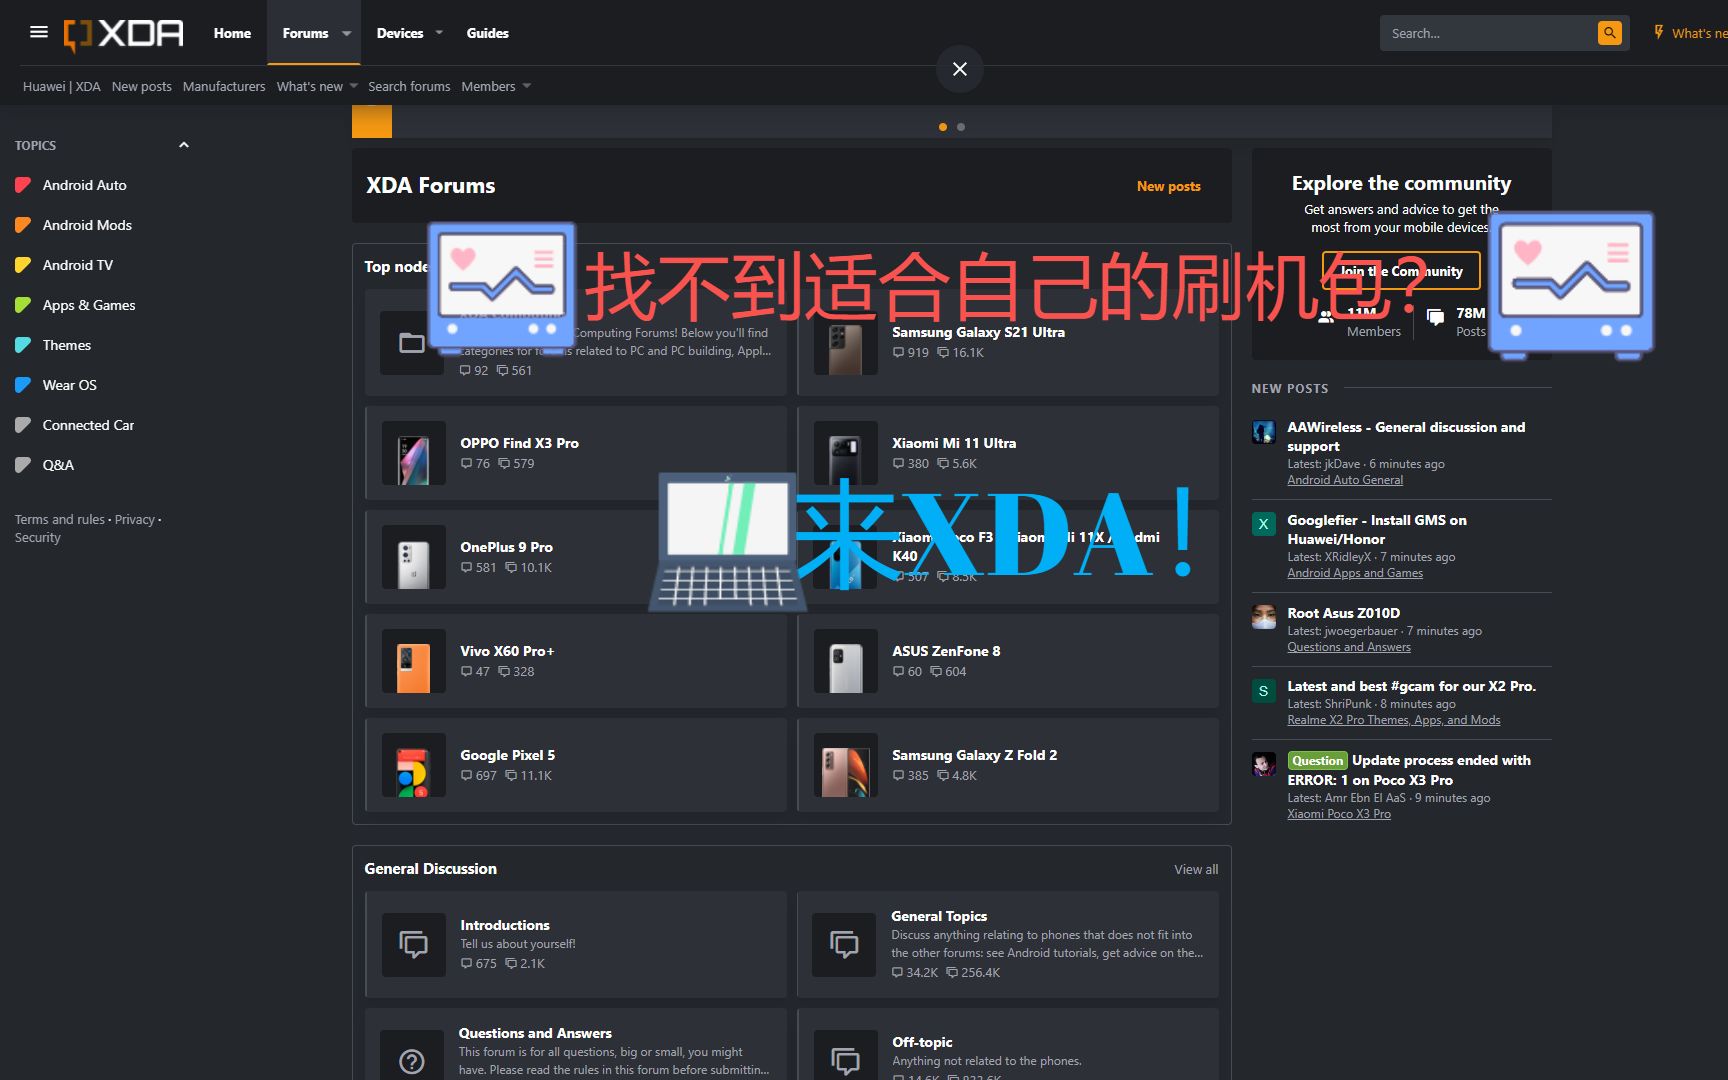This screenshot has height=1080, width=1728.
Task: Select the first carousel dot indicator
Action: [943, 127]
